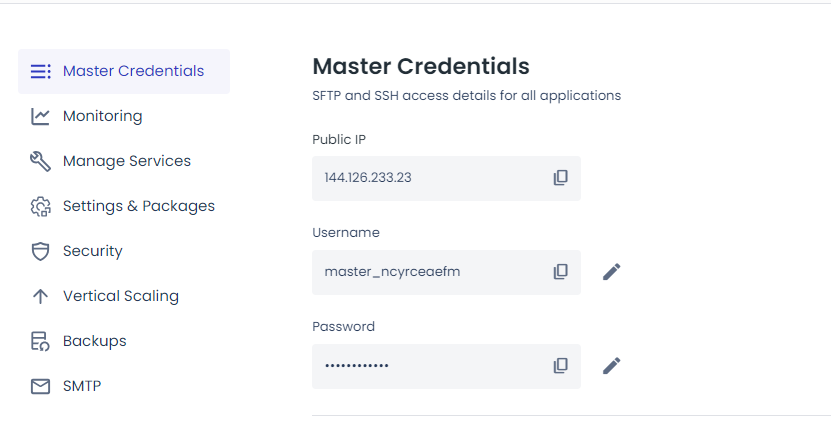Click the Settings & Packages gear icon
831x439 pixels.
point(40,206)
